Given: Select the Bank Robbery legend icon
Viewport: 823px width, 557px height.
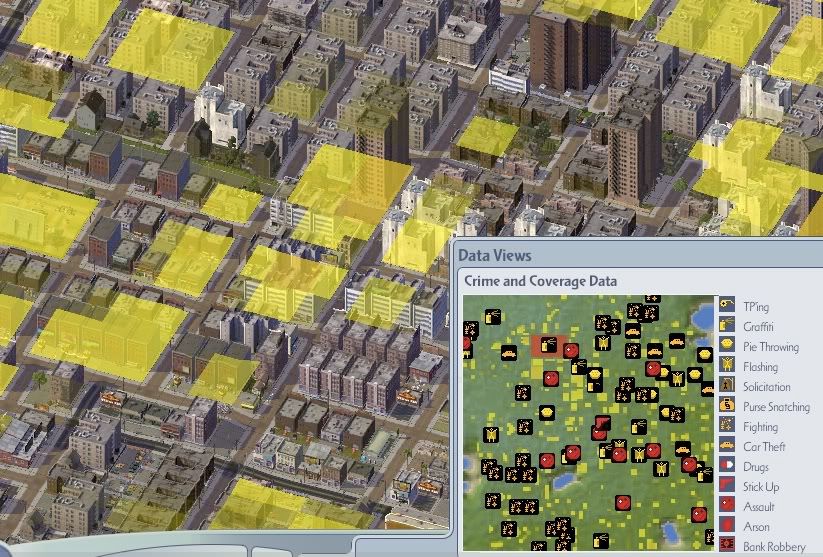Looking at the screenshot, I should click(x=727, y=544).
